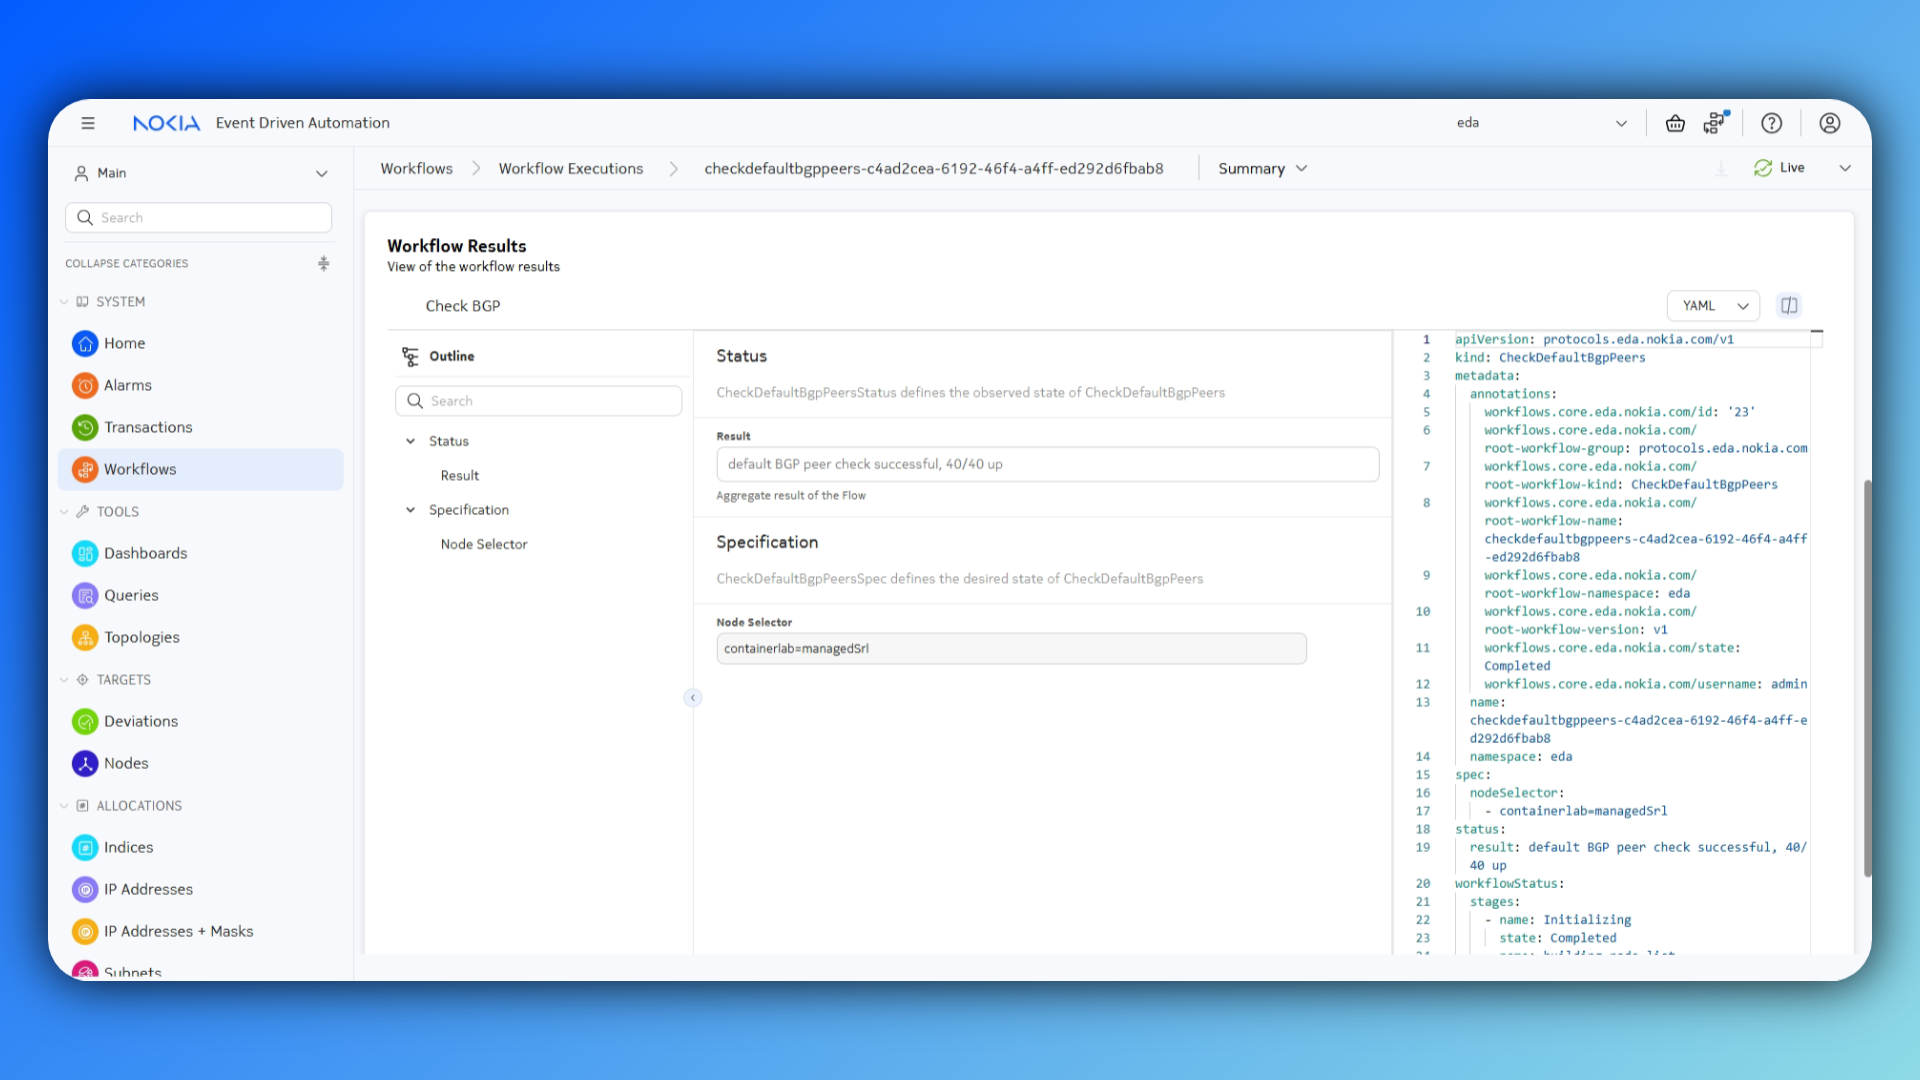Toggle Live refresh mode
Image resolution: width=1920 pixels, height=1080 pixels.
pos(1780,168)
